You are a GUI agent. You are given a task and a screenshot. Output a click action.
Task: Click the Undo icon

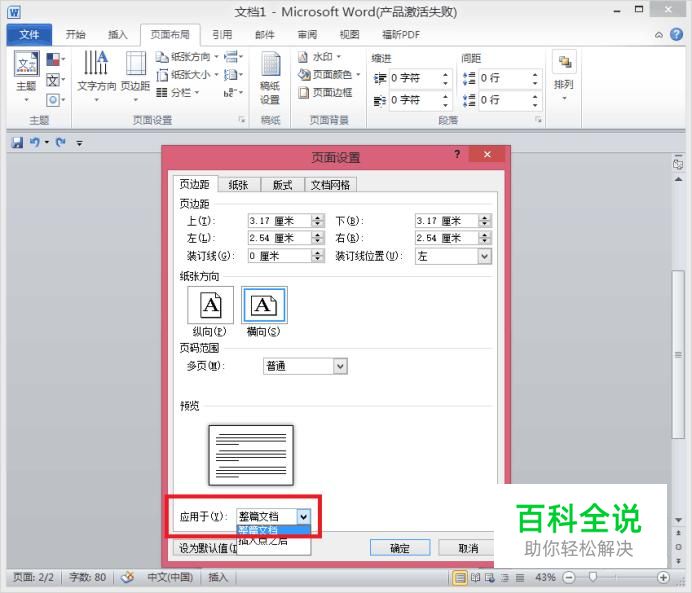(34, 143)
